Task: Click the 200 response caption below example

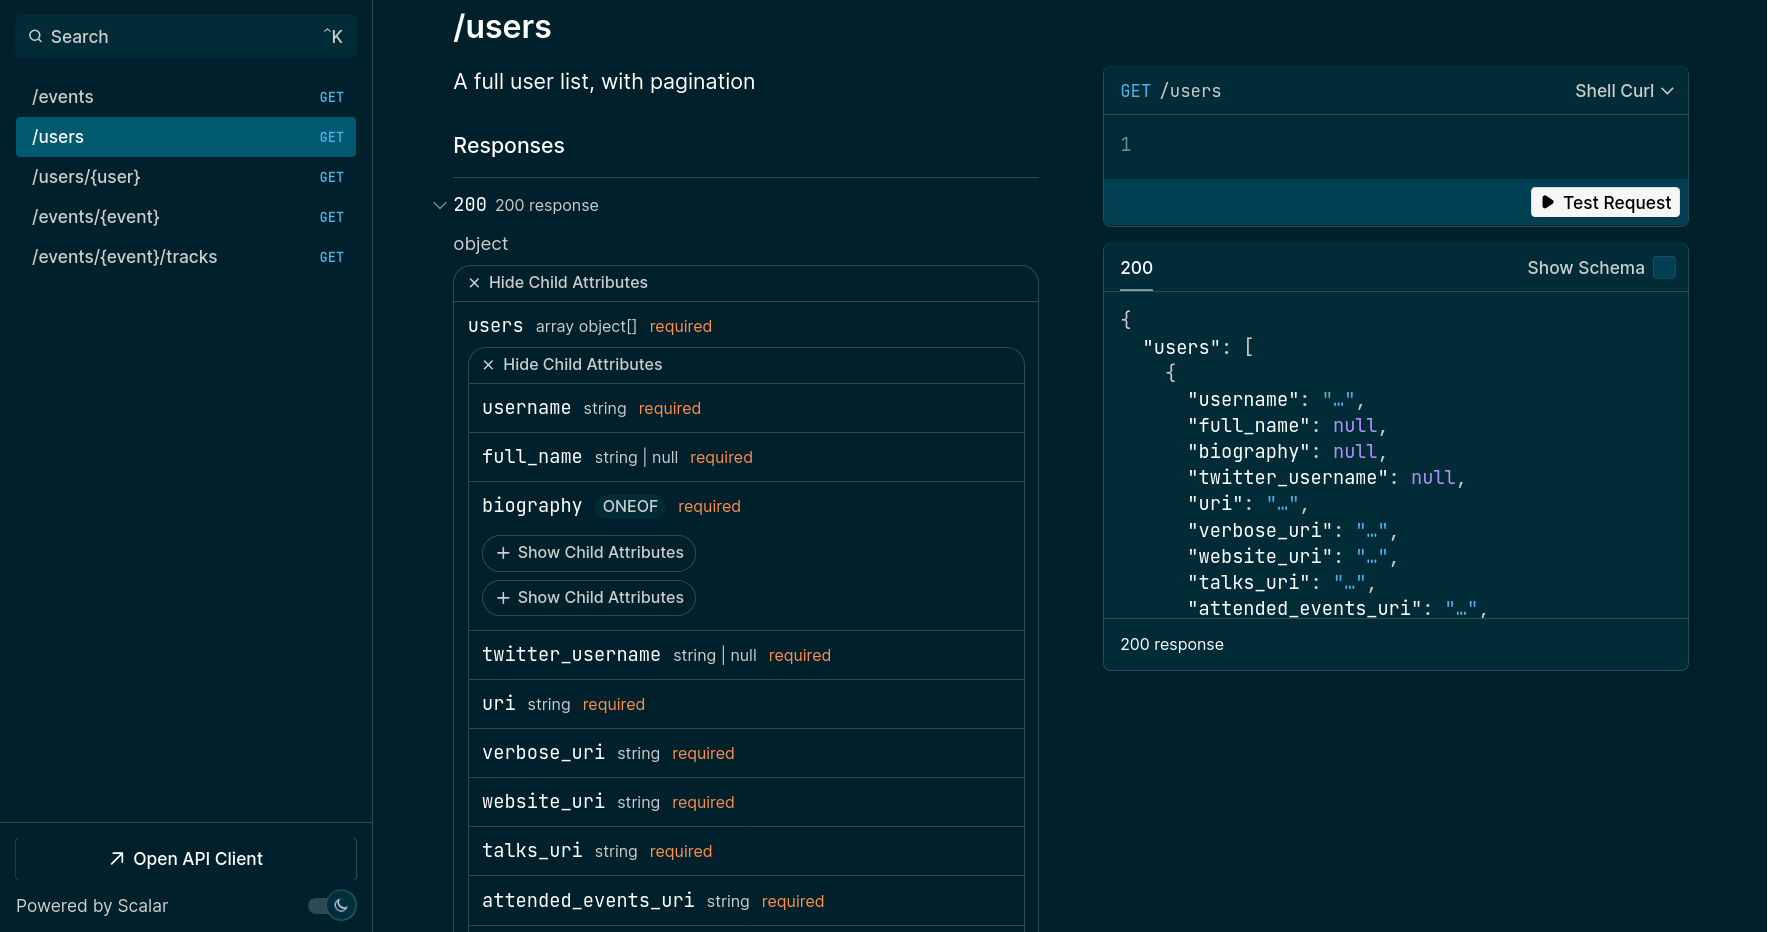Action: (x=1172, y=645)
